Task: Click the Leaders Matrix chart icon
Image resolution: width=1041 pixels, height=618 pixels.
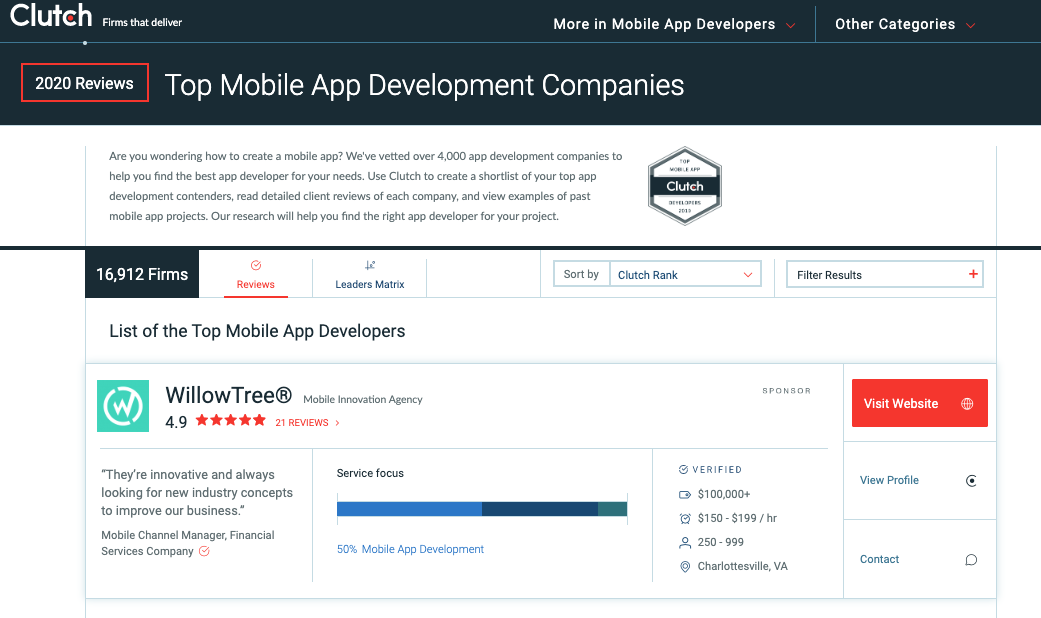Action: coord(370,266)
